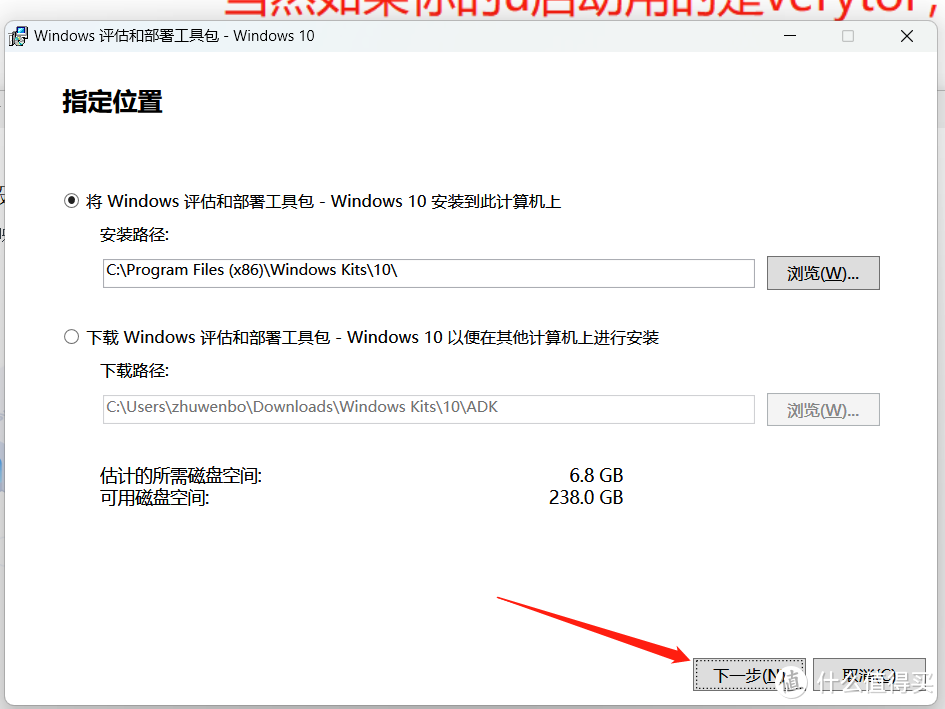Click the 238.0 GB available space value

(586, 497)
